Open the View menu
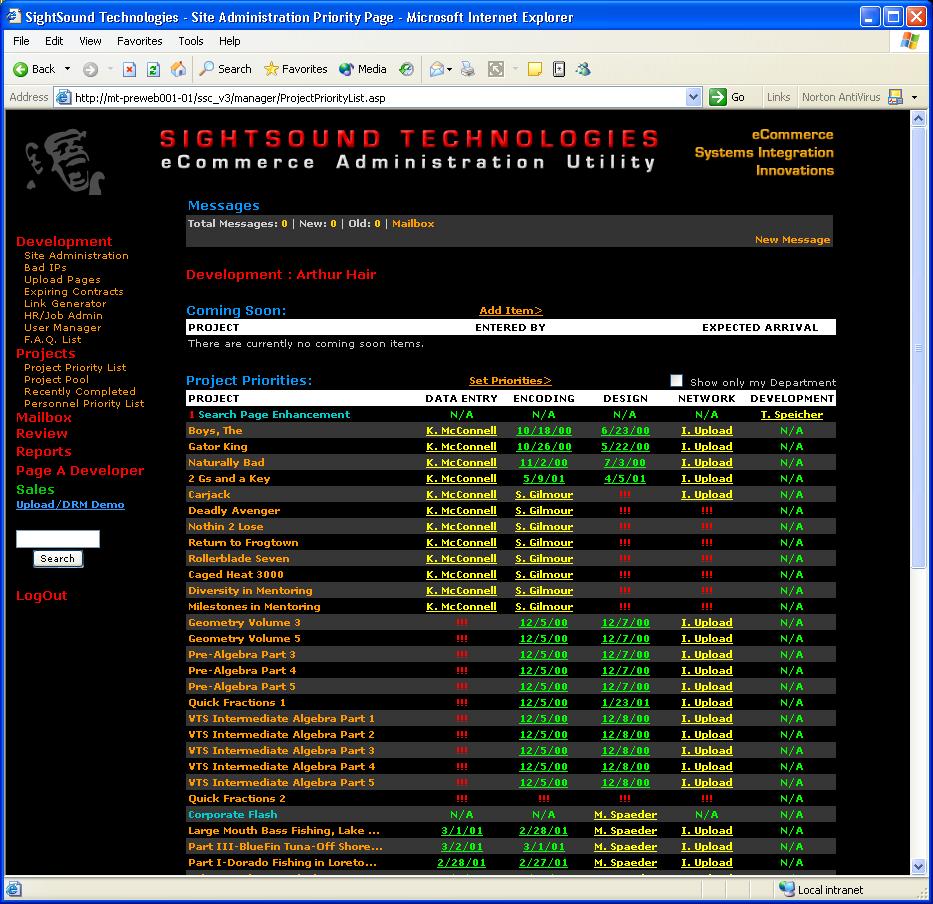This screenshot has height=904, width=933. 90,41
